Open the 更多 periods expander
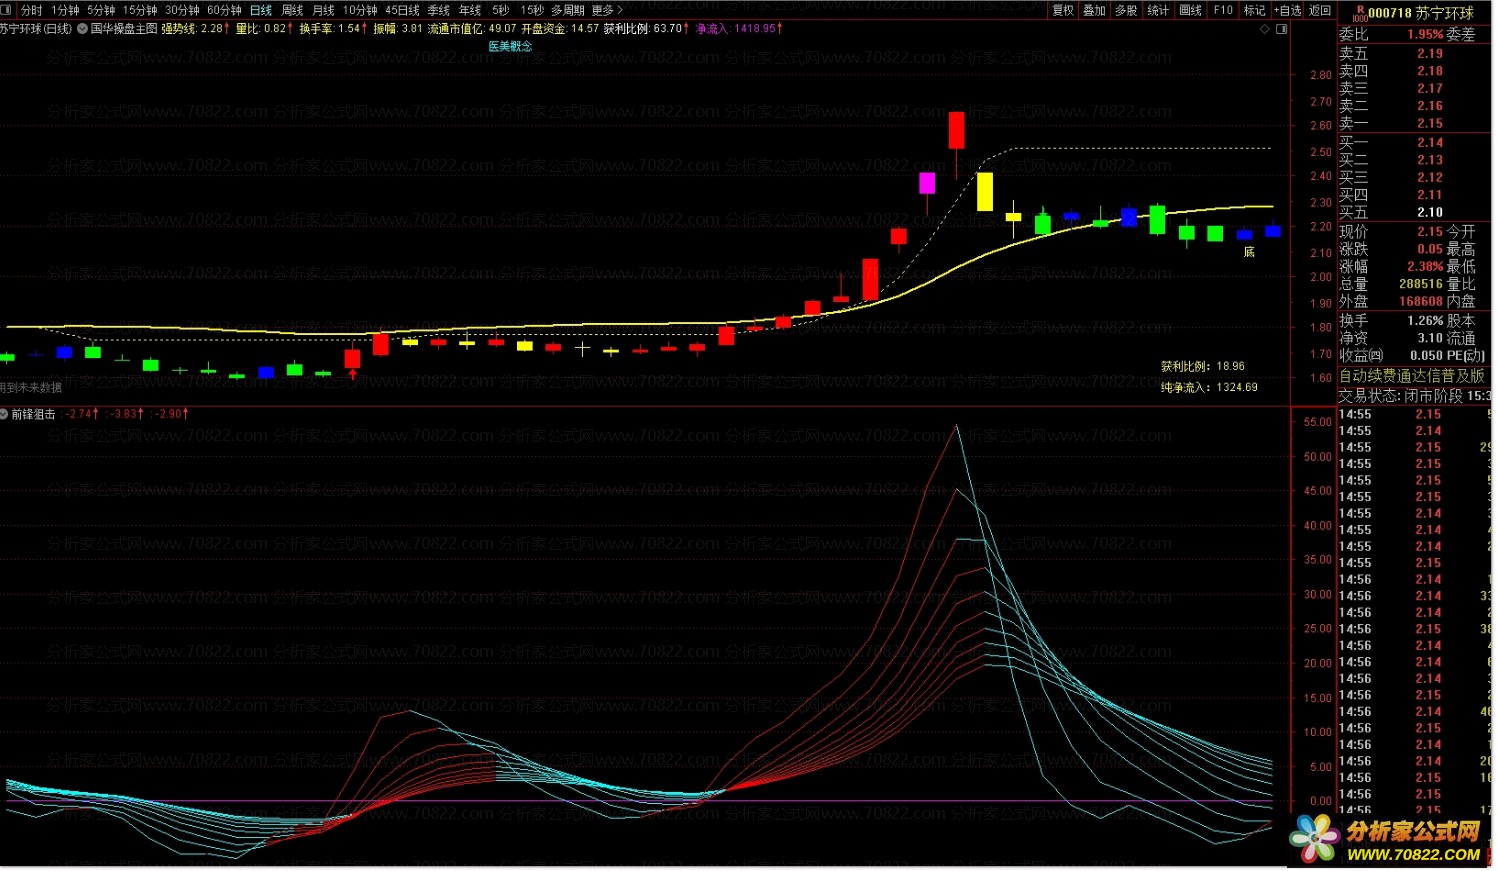1497x871 pixels. click(606, 10)
